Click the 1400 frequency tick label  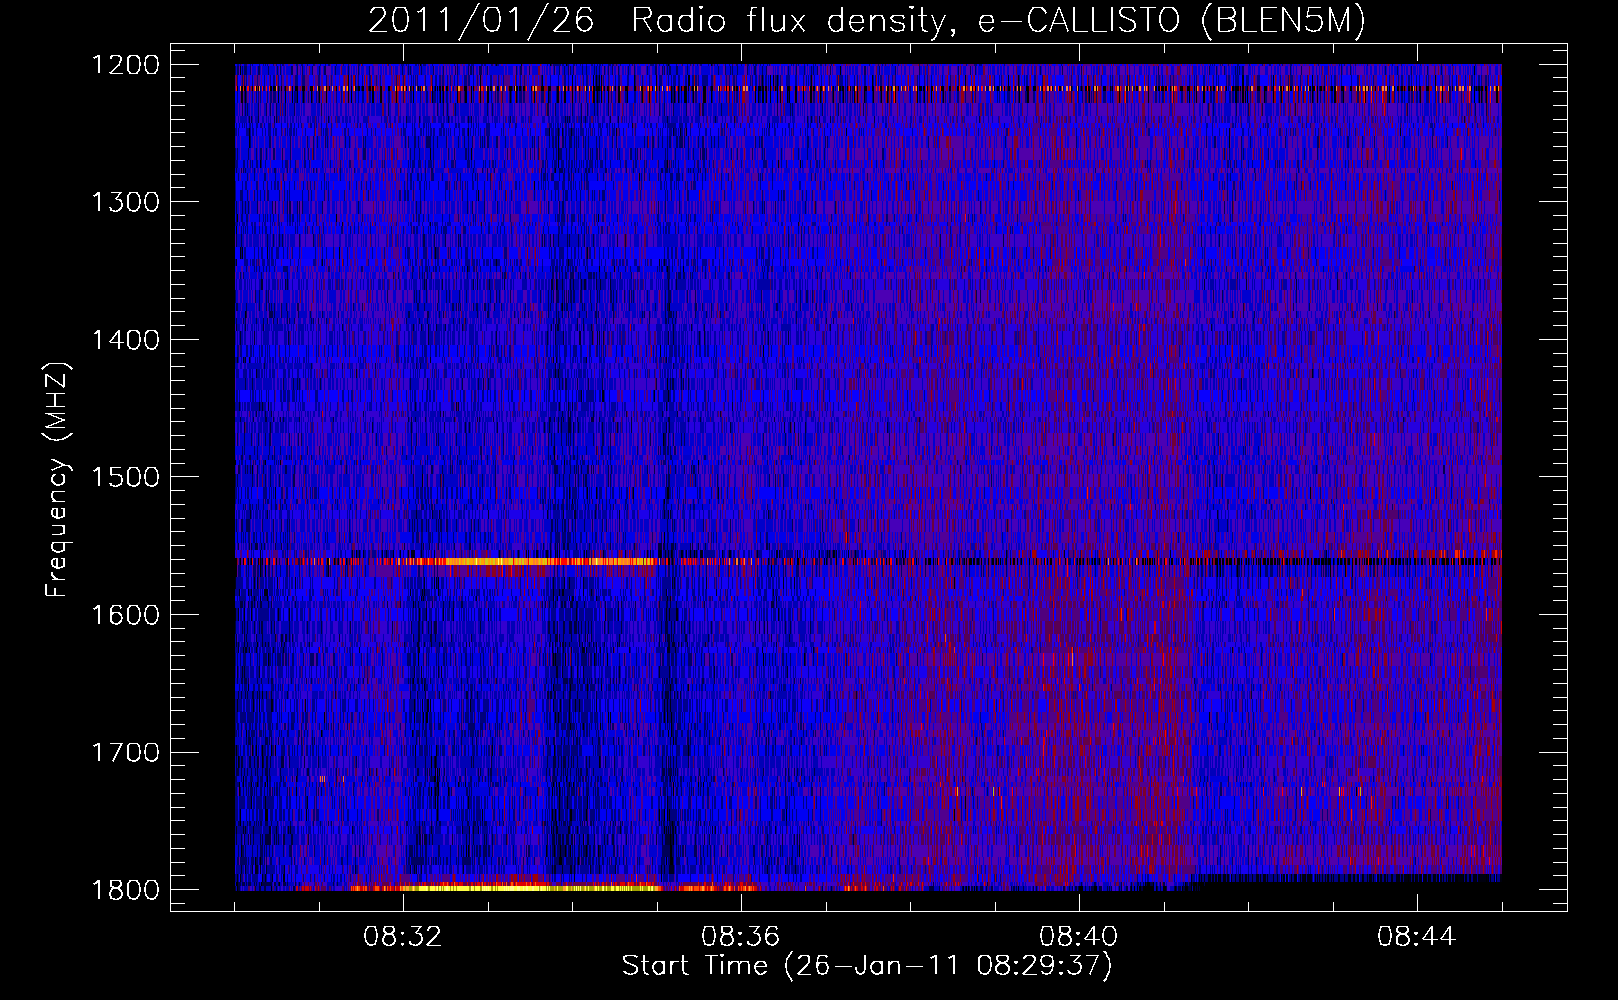126,340
